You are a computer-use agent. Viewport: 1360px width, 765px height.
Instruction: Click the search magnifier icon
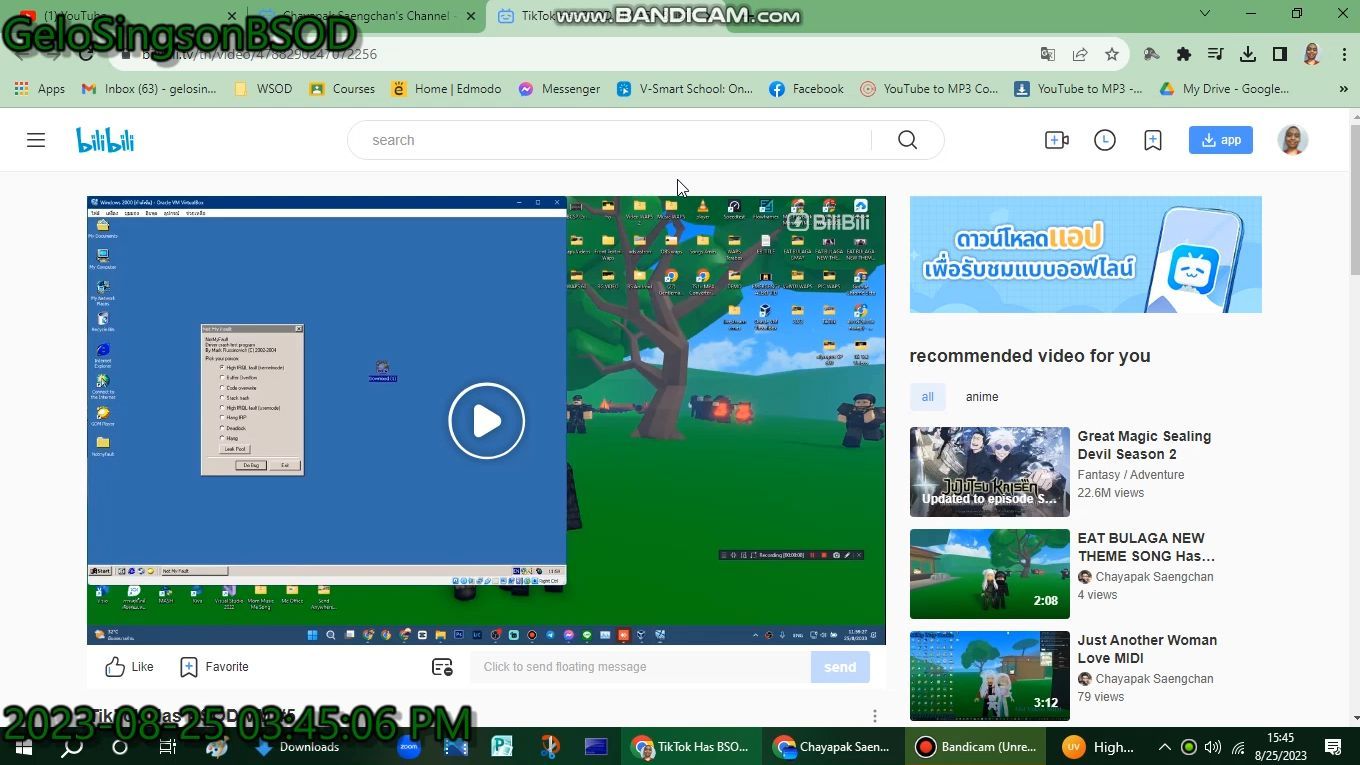click(907, 140)
